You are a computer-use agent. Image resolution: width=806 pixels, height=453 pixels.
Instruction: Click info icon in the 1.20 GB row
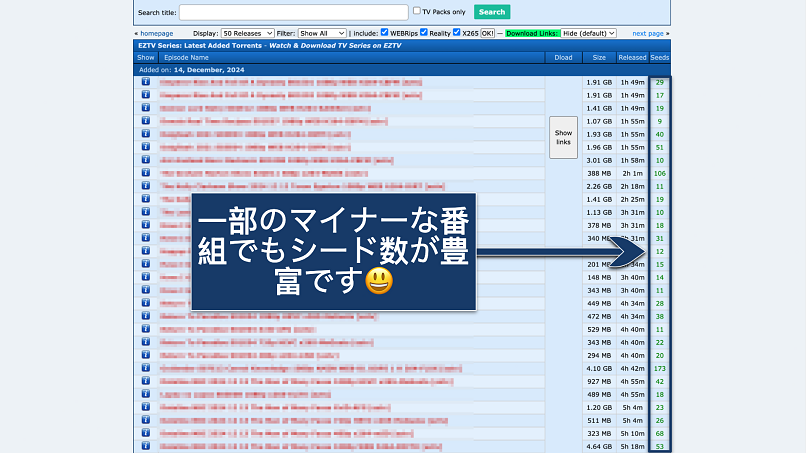click(x=145, y=407)
